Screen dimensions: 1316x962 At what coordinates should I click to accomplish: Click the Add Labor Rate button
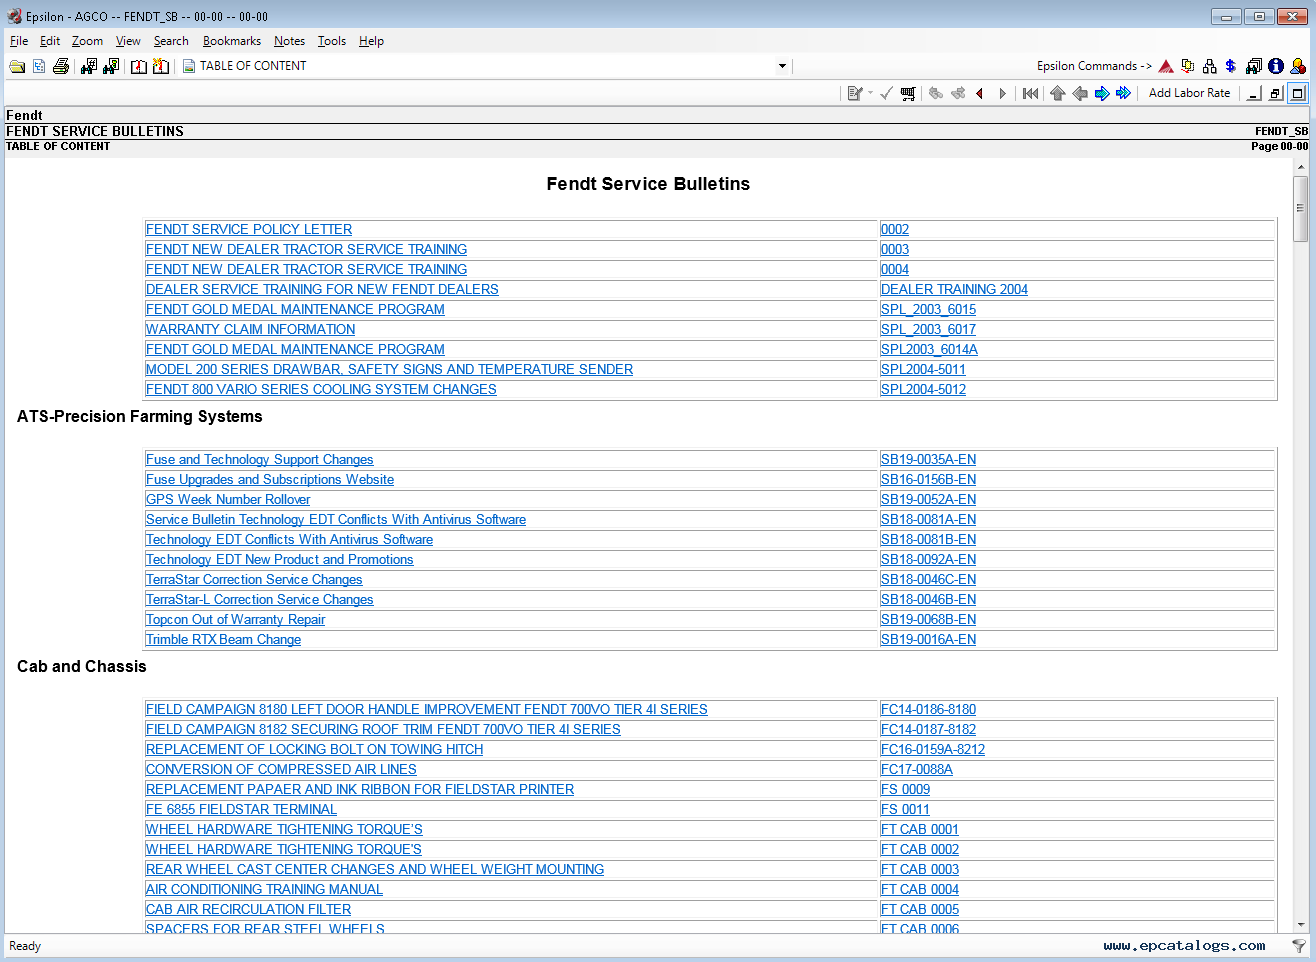coord(1189,93)
